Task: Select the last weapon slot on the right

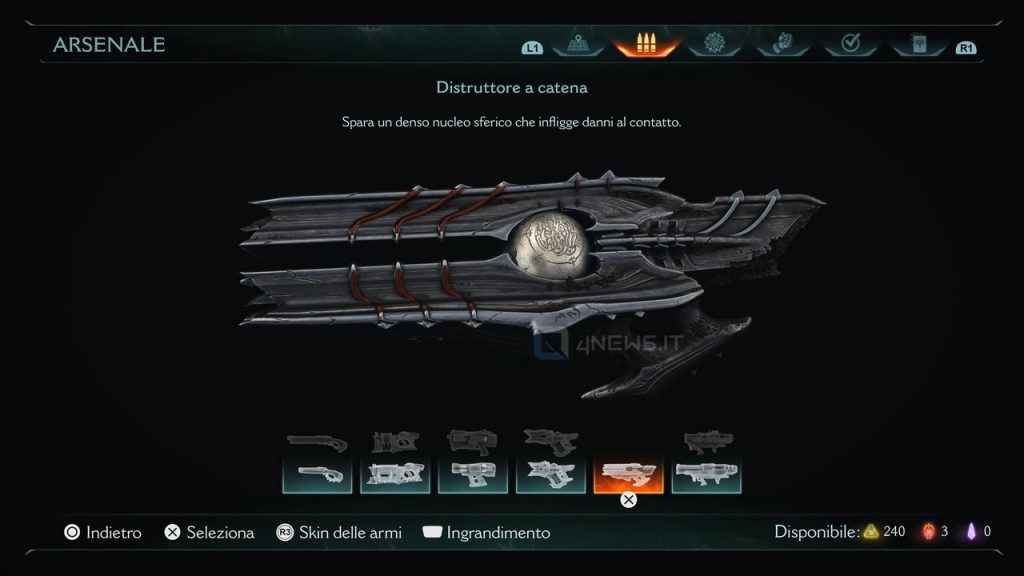Action: pyautogui.click(x=706, y=474)
